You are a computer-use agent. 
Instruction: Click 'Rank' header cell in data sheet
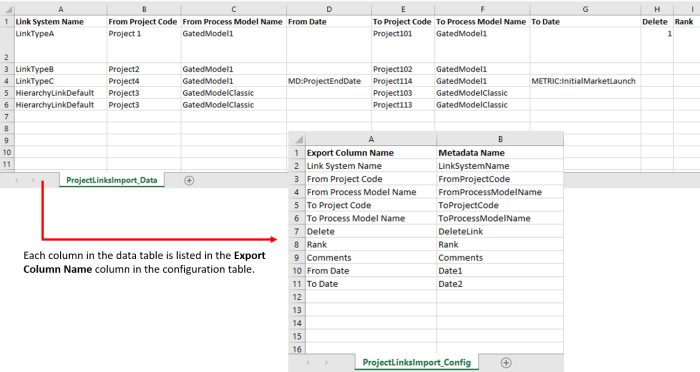686,21
